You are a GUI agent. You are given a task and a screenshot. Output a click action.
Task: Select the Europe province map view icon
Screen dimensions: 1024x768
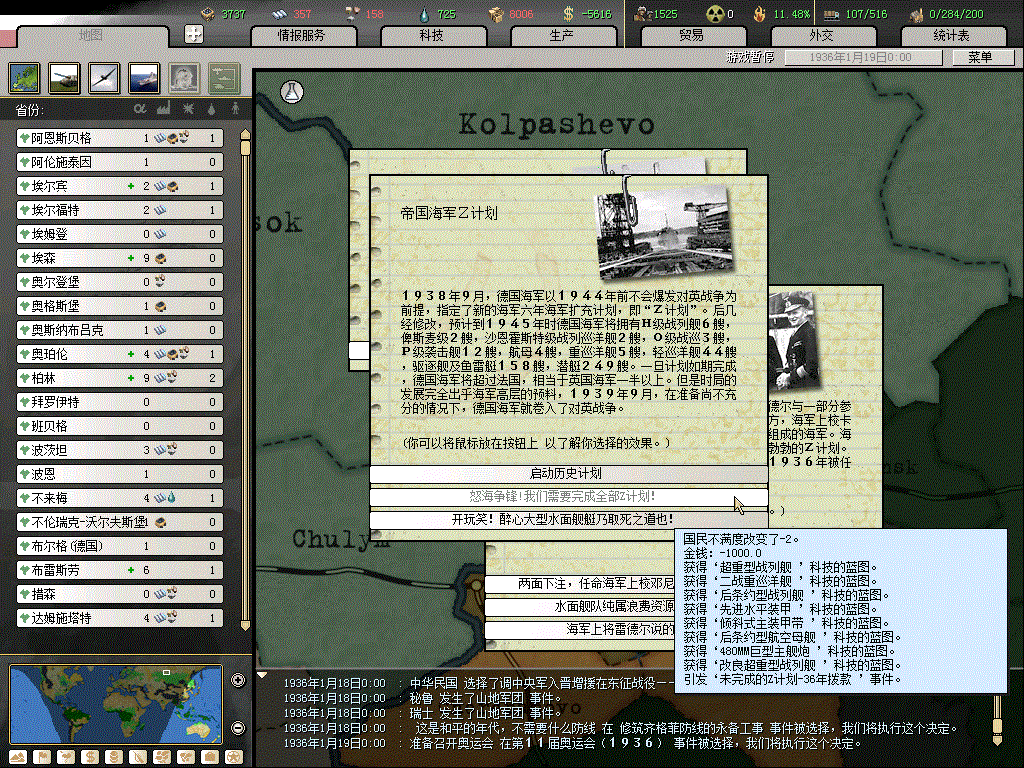click(26, 77)
